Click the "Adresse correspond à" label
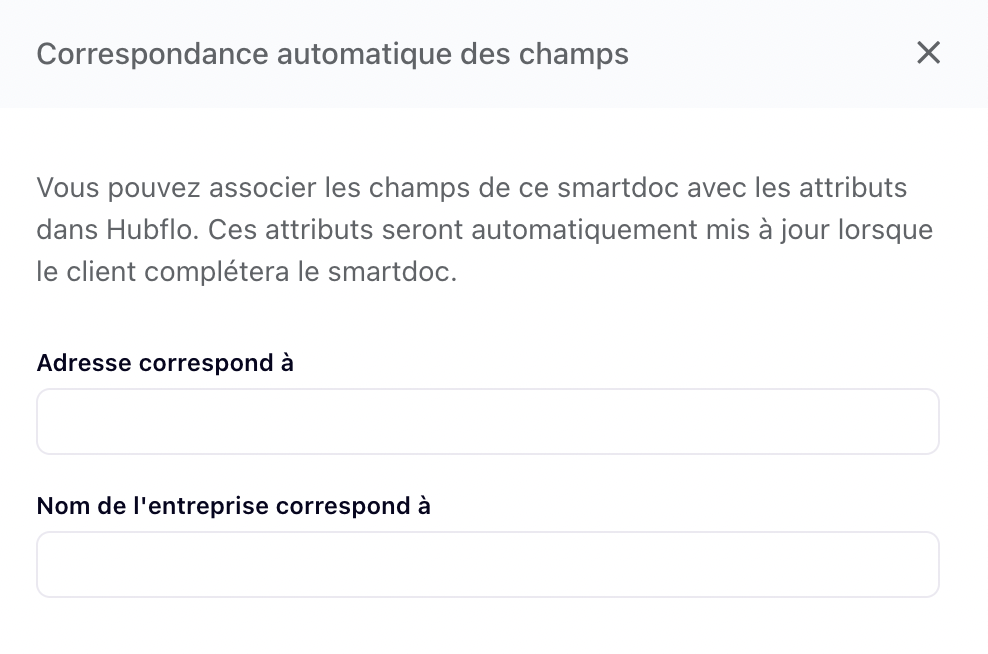This screenshot has width=988, height=654. [165, 363]
